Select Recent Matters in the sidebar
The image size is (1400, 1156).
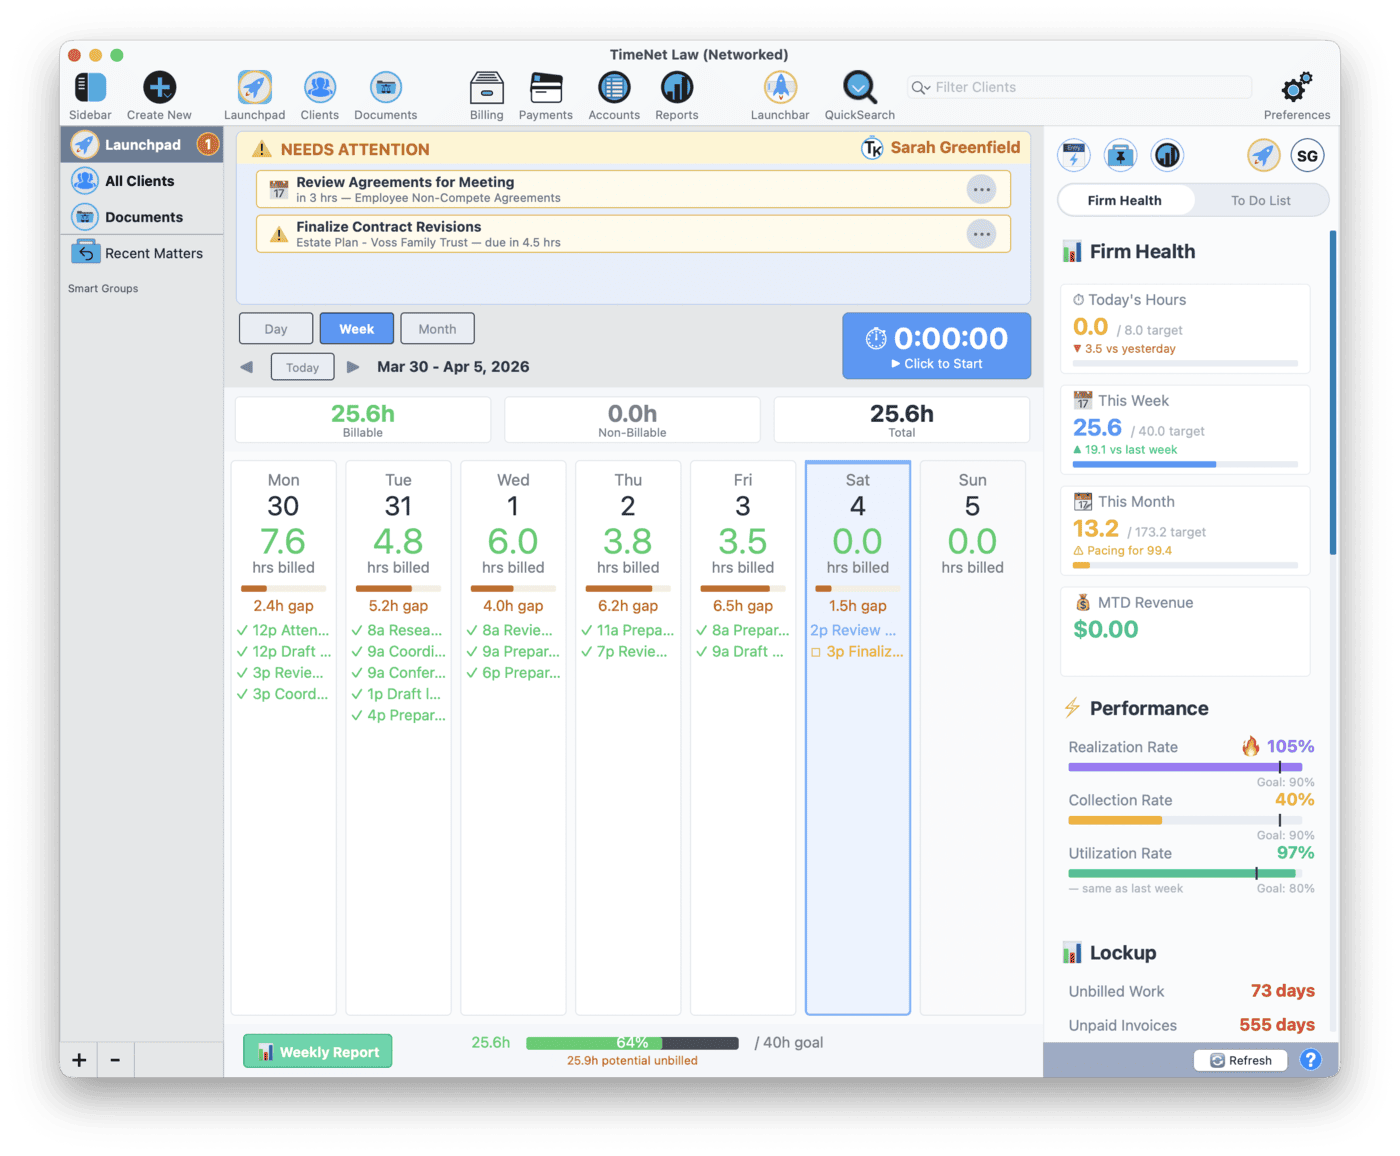155,253
